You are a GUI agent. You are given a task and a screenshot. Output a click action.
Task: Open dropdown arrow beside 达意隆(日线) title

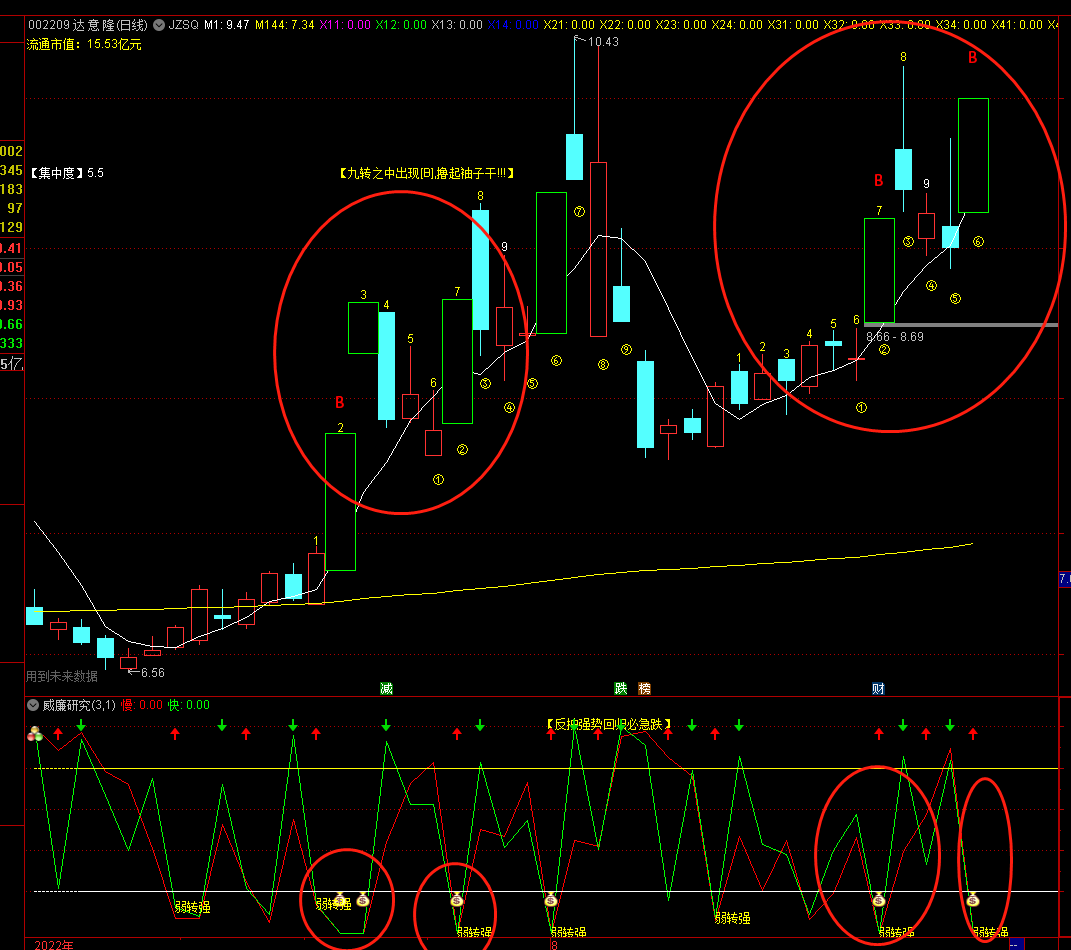[158, 25]
